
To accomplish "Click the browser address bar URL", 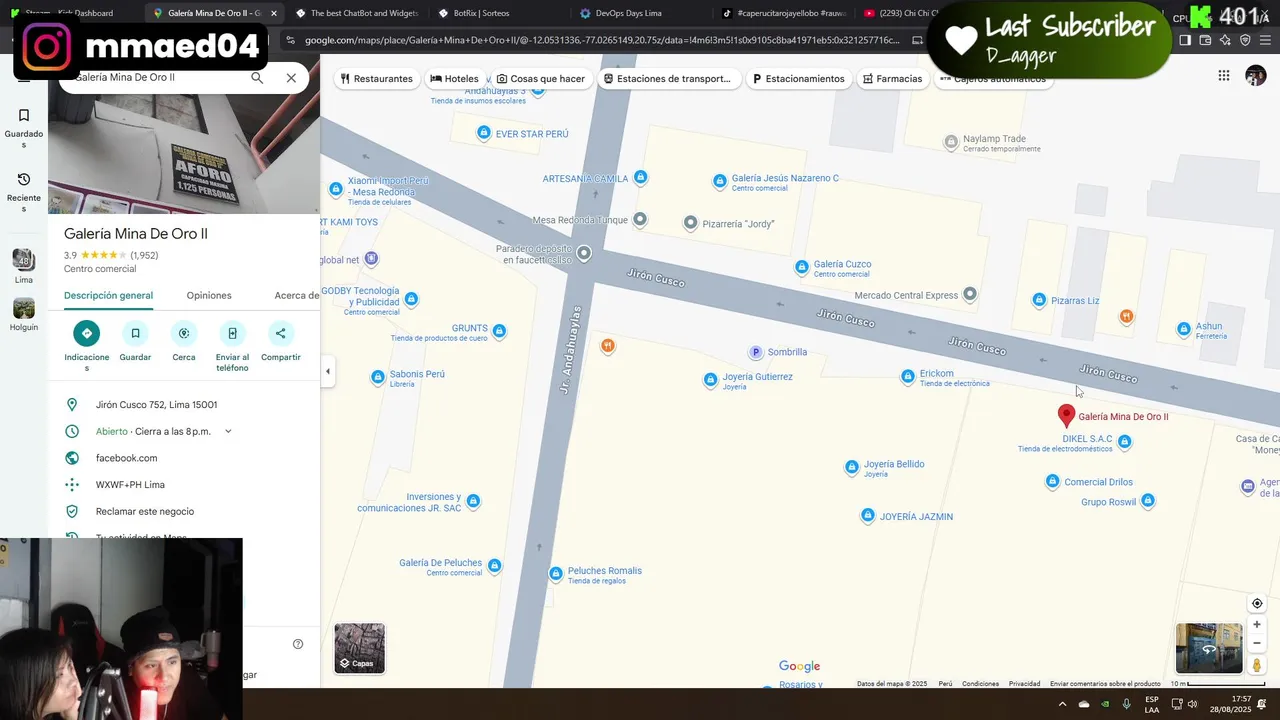I will pos(602,40).
